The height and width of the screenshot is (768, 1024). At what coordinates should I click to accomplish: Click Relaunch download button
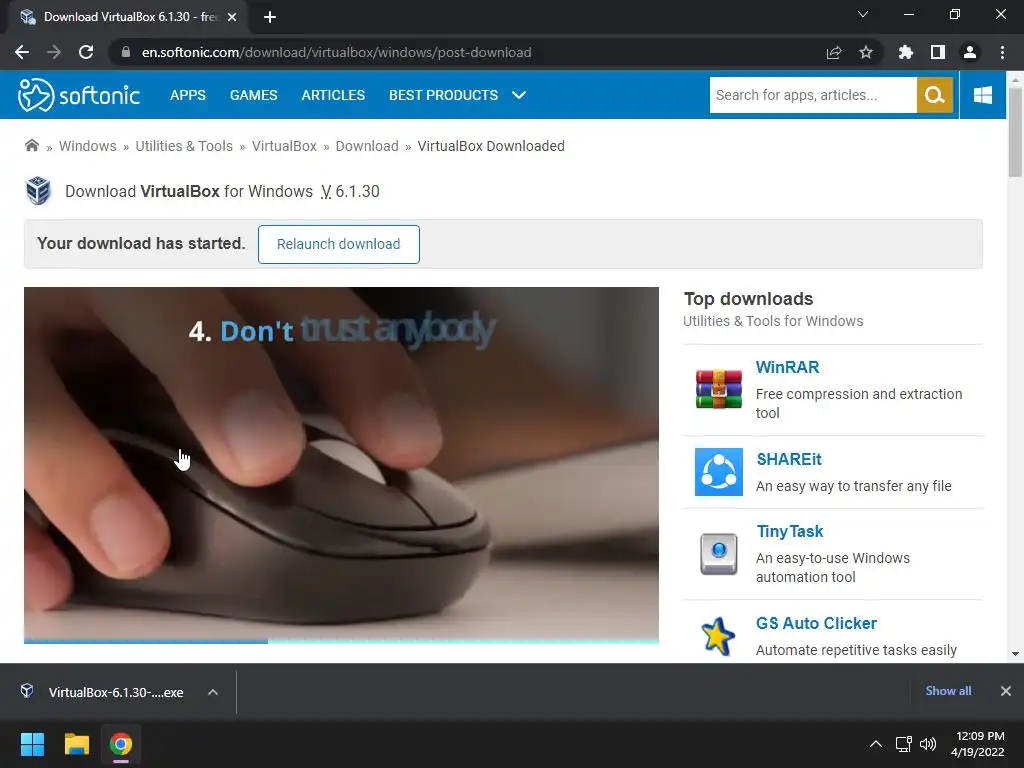pos(338,244)
